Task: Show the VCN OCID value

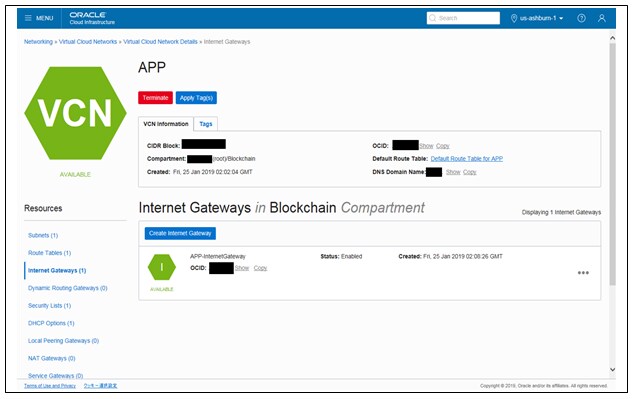Action: pyautogui.click(x=426, y=146)
